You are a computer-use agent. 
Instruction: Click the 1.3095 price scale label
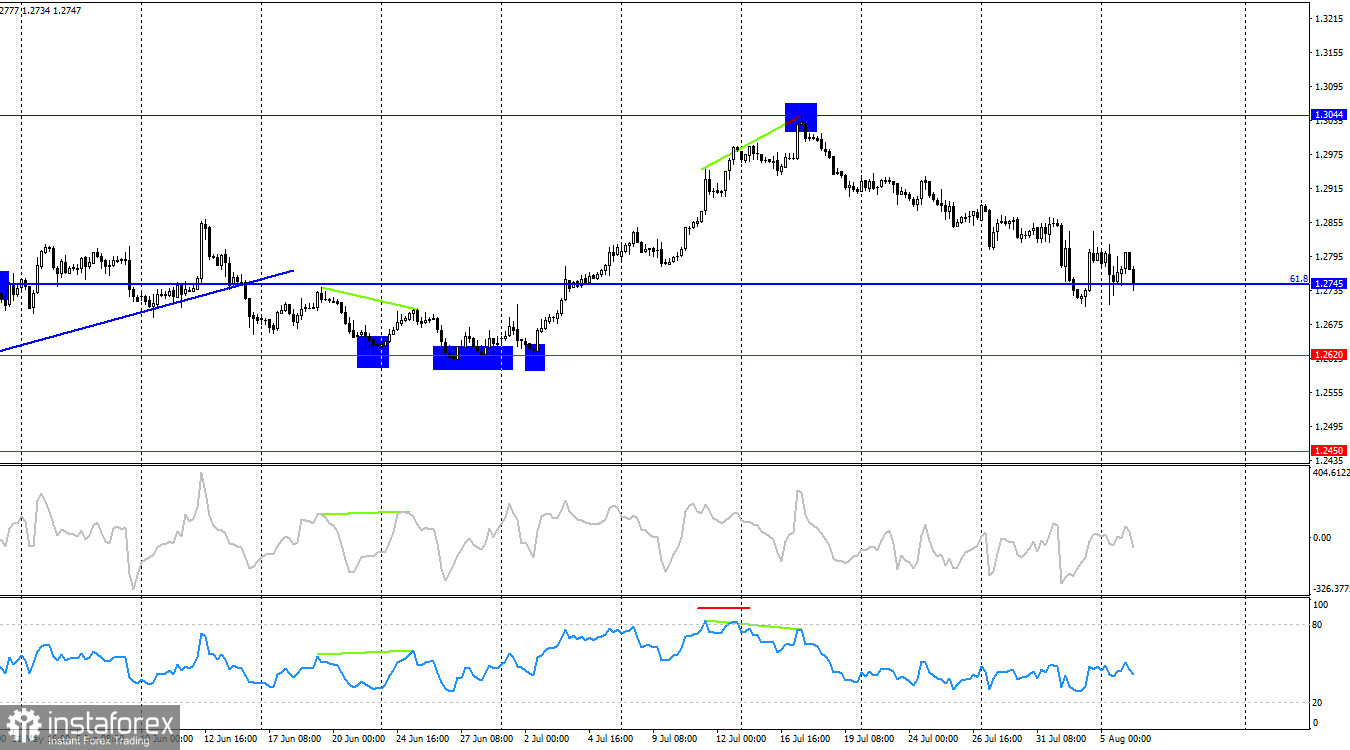pos(1329,87)
